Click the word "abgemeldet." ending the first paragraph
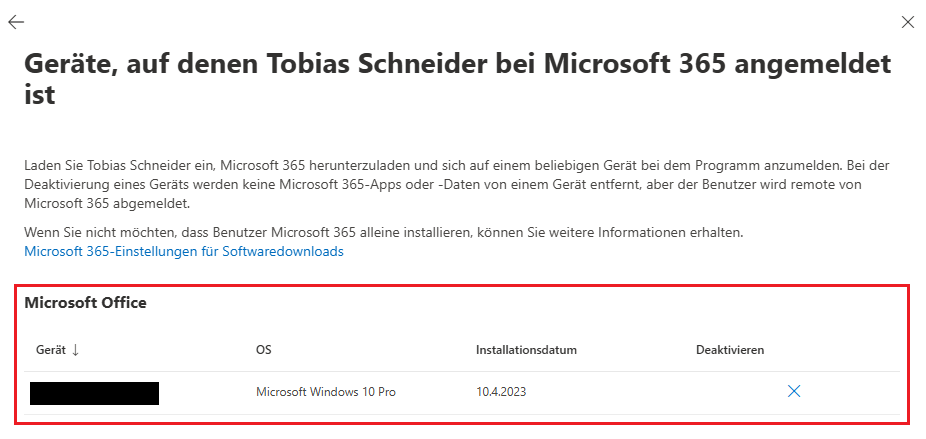This screenshot has width=926, height=439. point(156,204)
